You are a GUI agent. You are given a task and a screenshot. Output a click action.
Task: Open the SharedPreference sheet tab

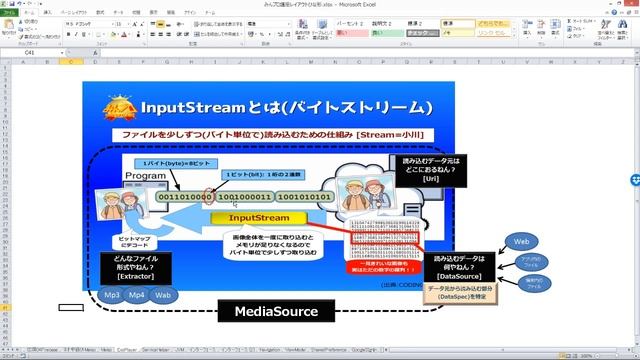pos(328,350)
